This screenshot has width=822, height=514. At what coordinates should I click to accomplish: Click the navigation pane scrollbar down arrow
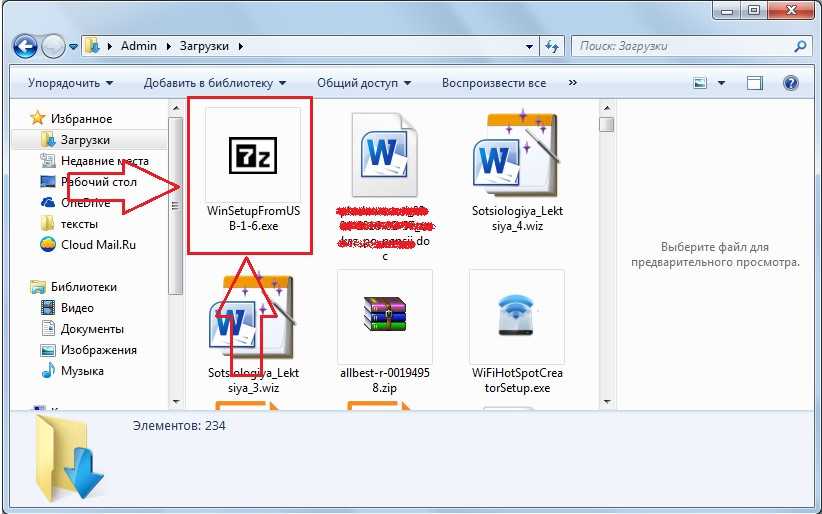coord(176,402)
